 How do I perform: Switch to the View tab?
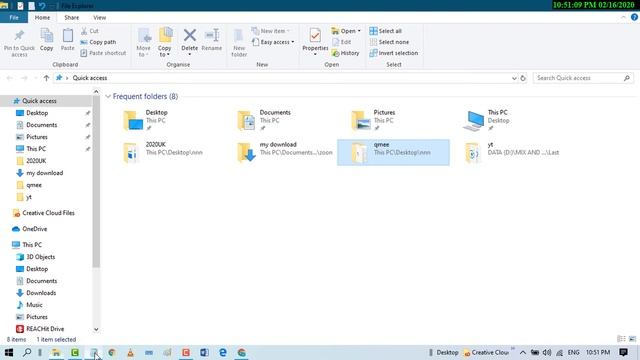pyautogui.click(x=100, y=18)
